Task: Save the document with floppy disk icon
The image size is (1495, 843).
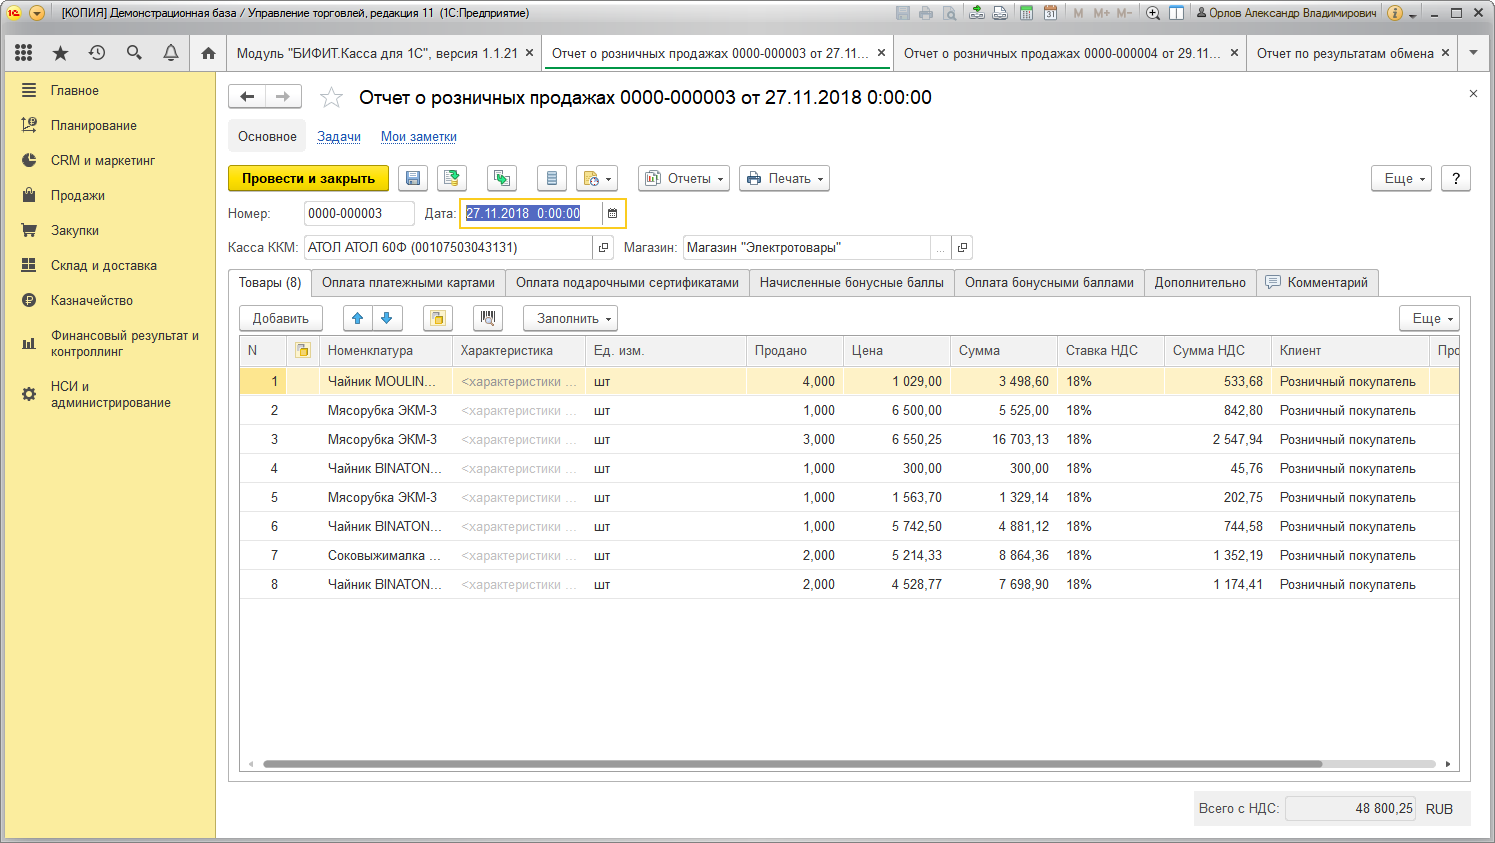Action: point(413,178)
